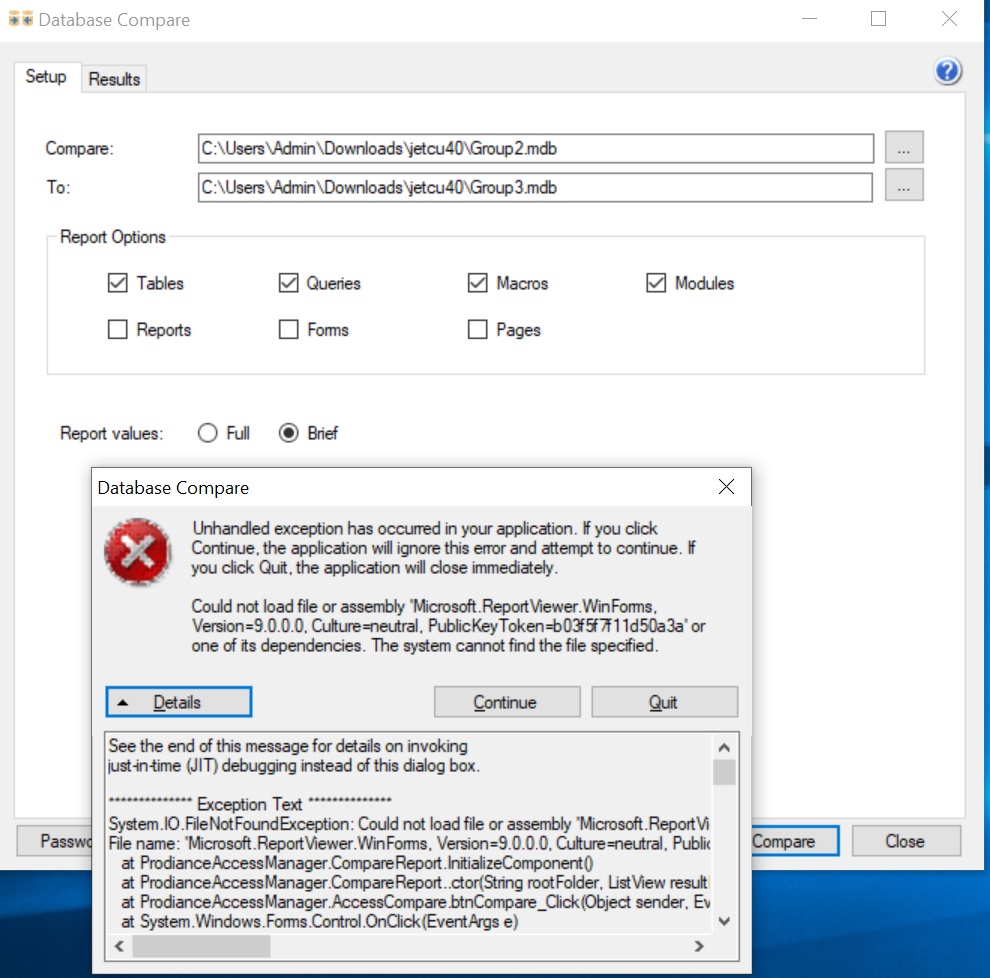Click the down arrow of the details scrollbar
This screenshot has width=990, height=978.
coord(724,921)
